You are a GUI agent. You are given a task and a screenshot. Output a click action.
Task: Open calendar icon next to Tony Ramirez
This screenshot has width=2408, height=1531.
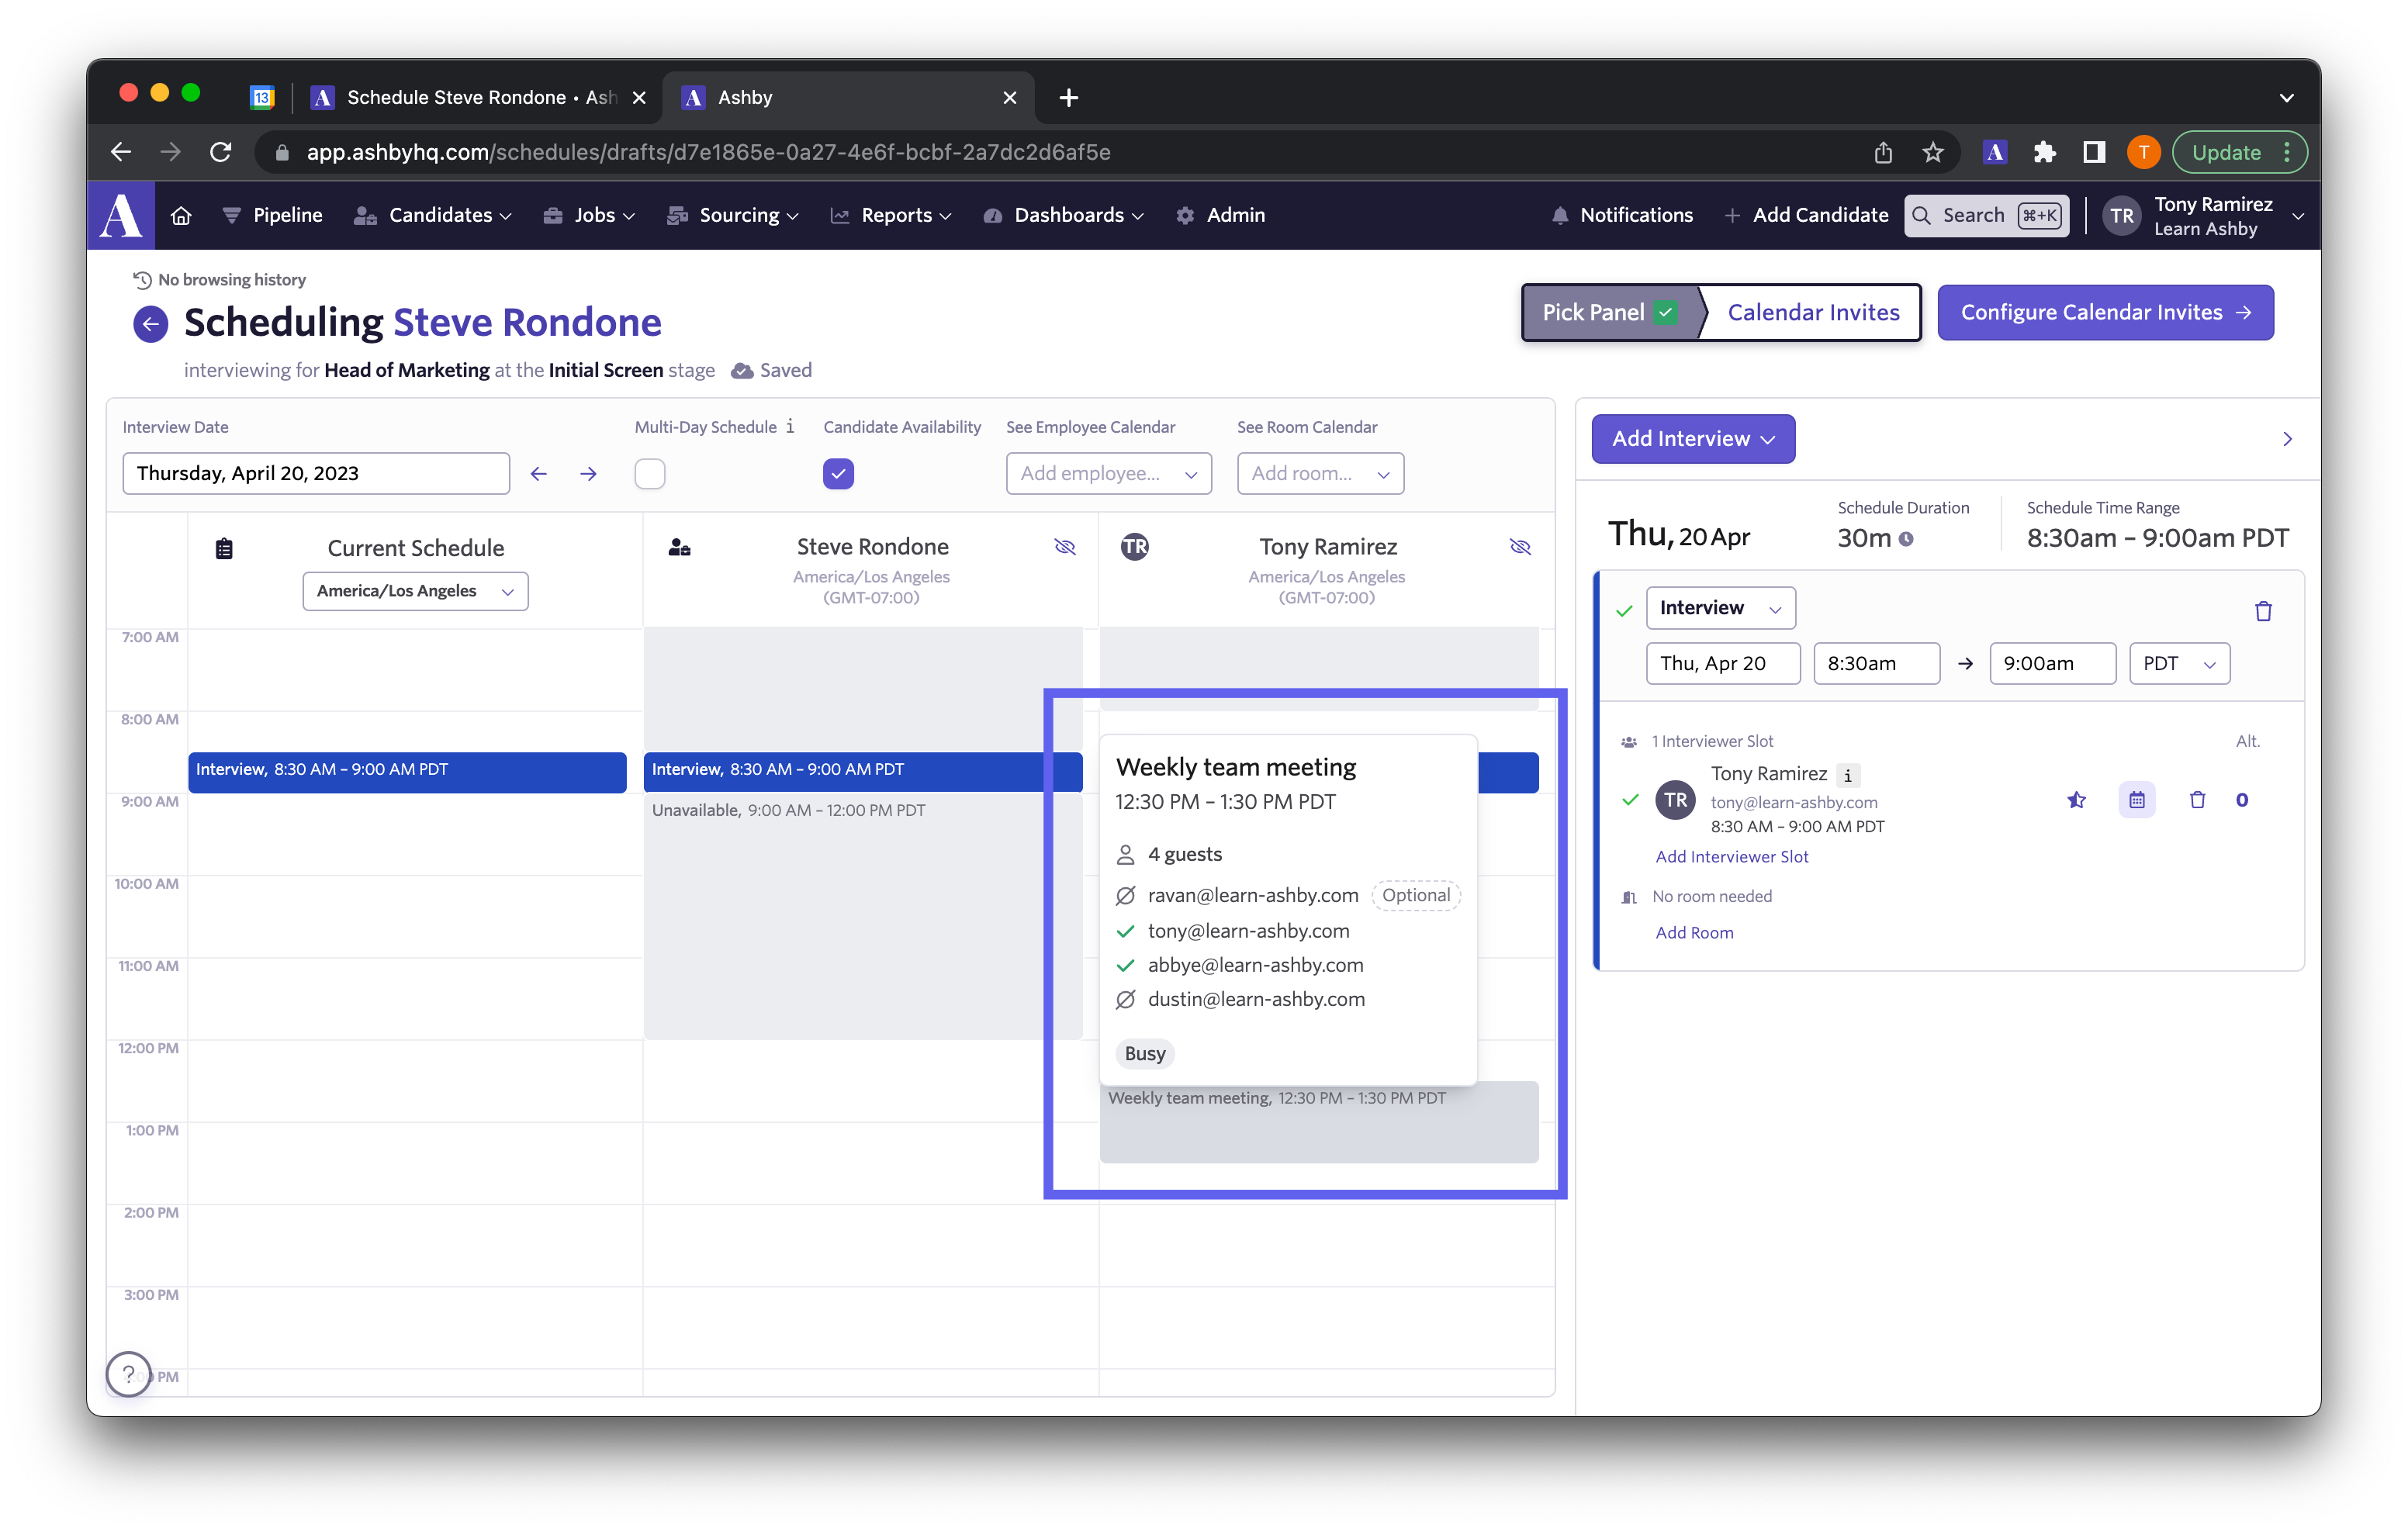[2136, 800]
